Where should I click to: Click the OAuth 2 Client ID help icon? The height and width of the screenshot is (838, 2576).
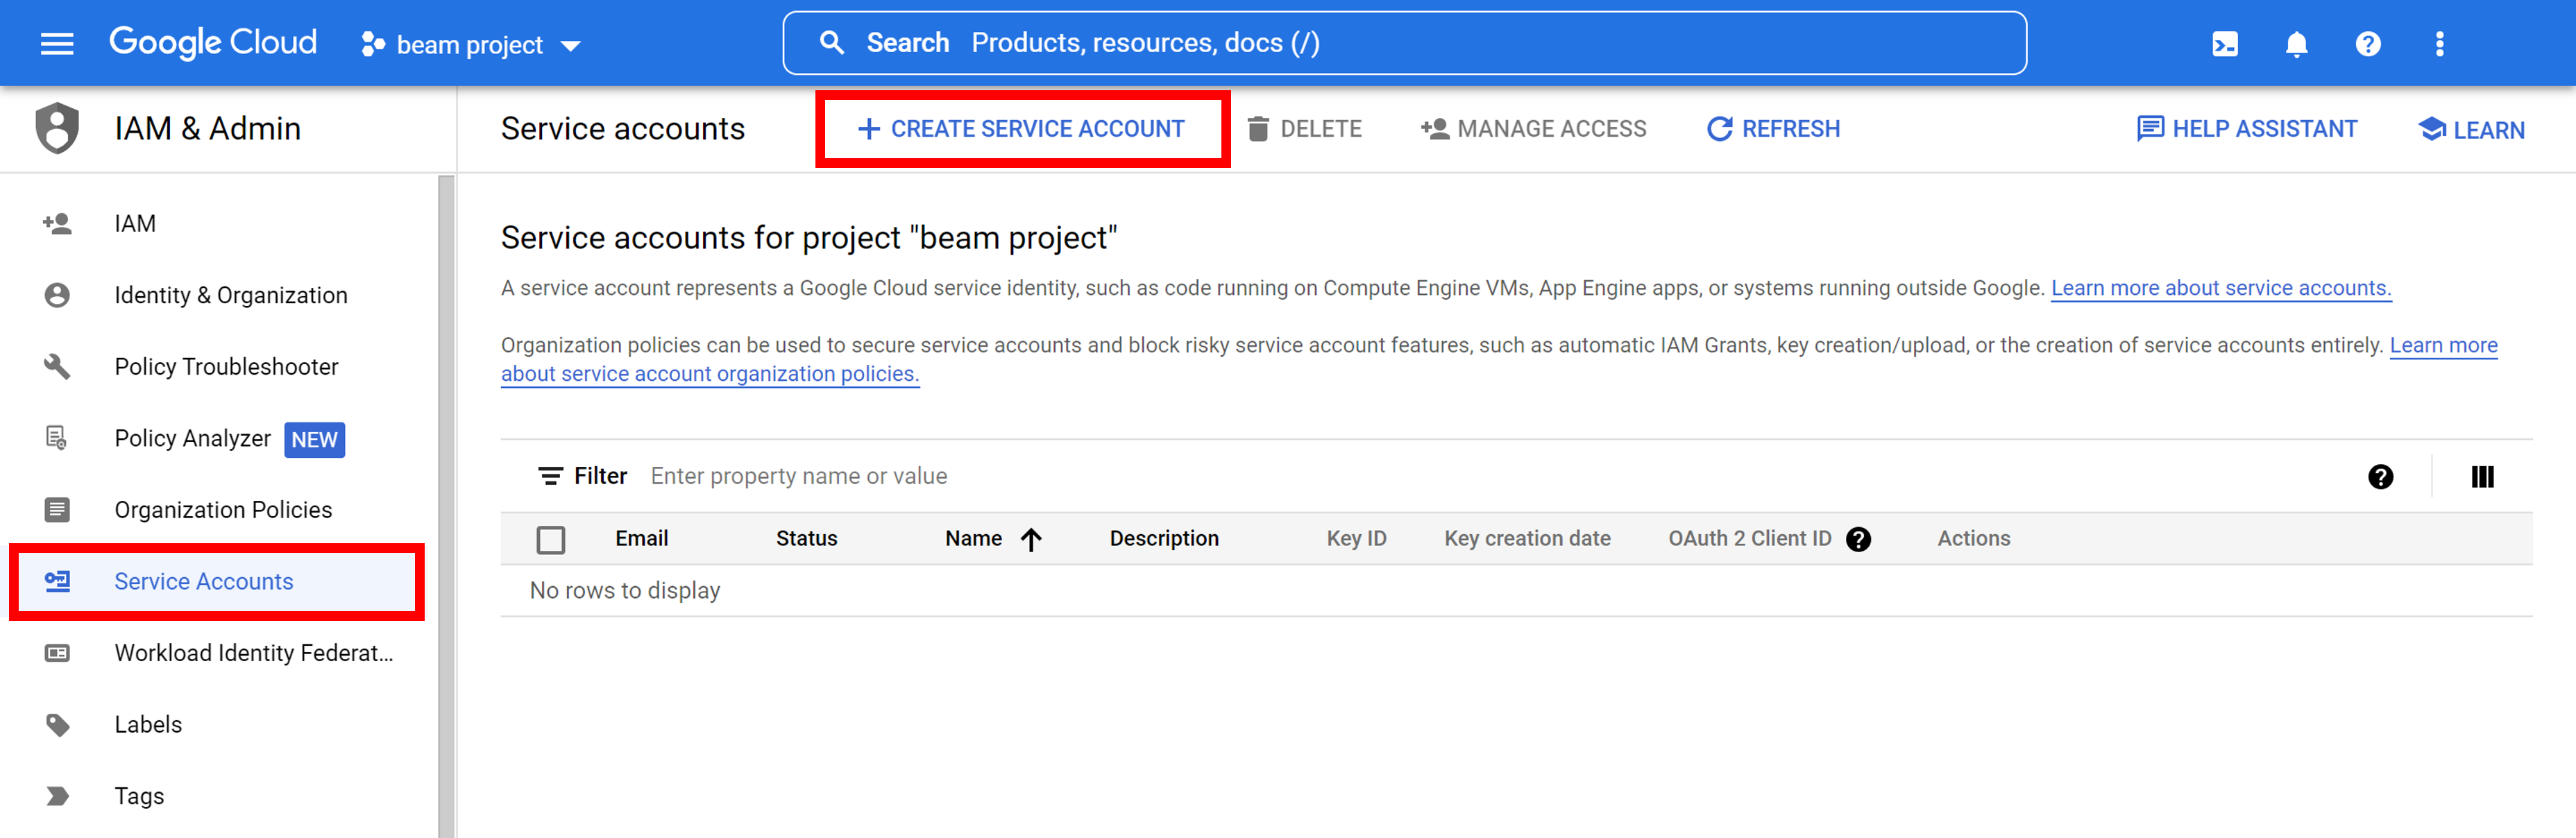coord(1859,539)
